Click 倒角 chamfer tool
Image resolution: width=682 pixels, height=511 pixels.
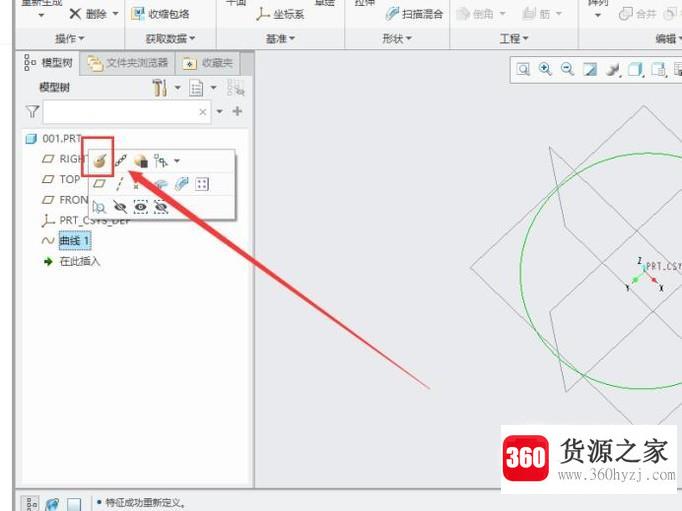[x=475, y=14]
